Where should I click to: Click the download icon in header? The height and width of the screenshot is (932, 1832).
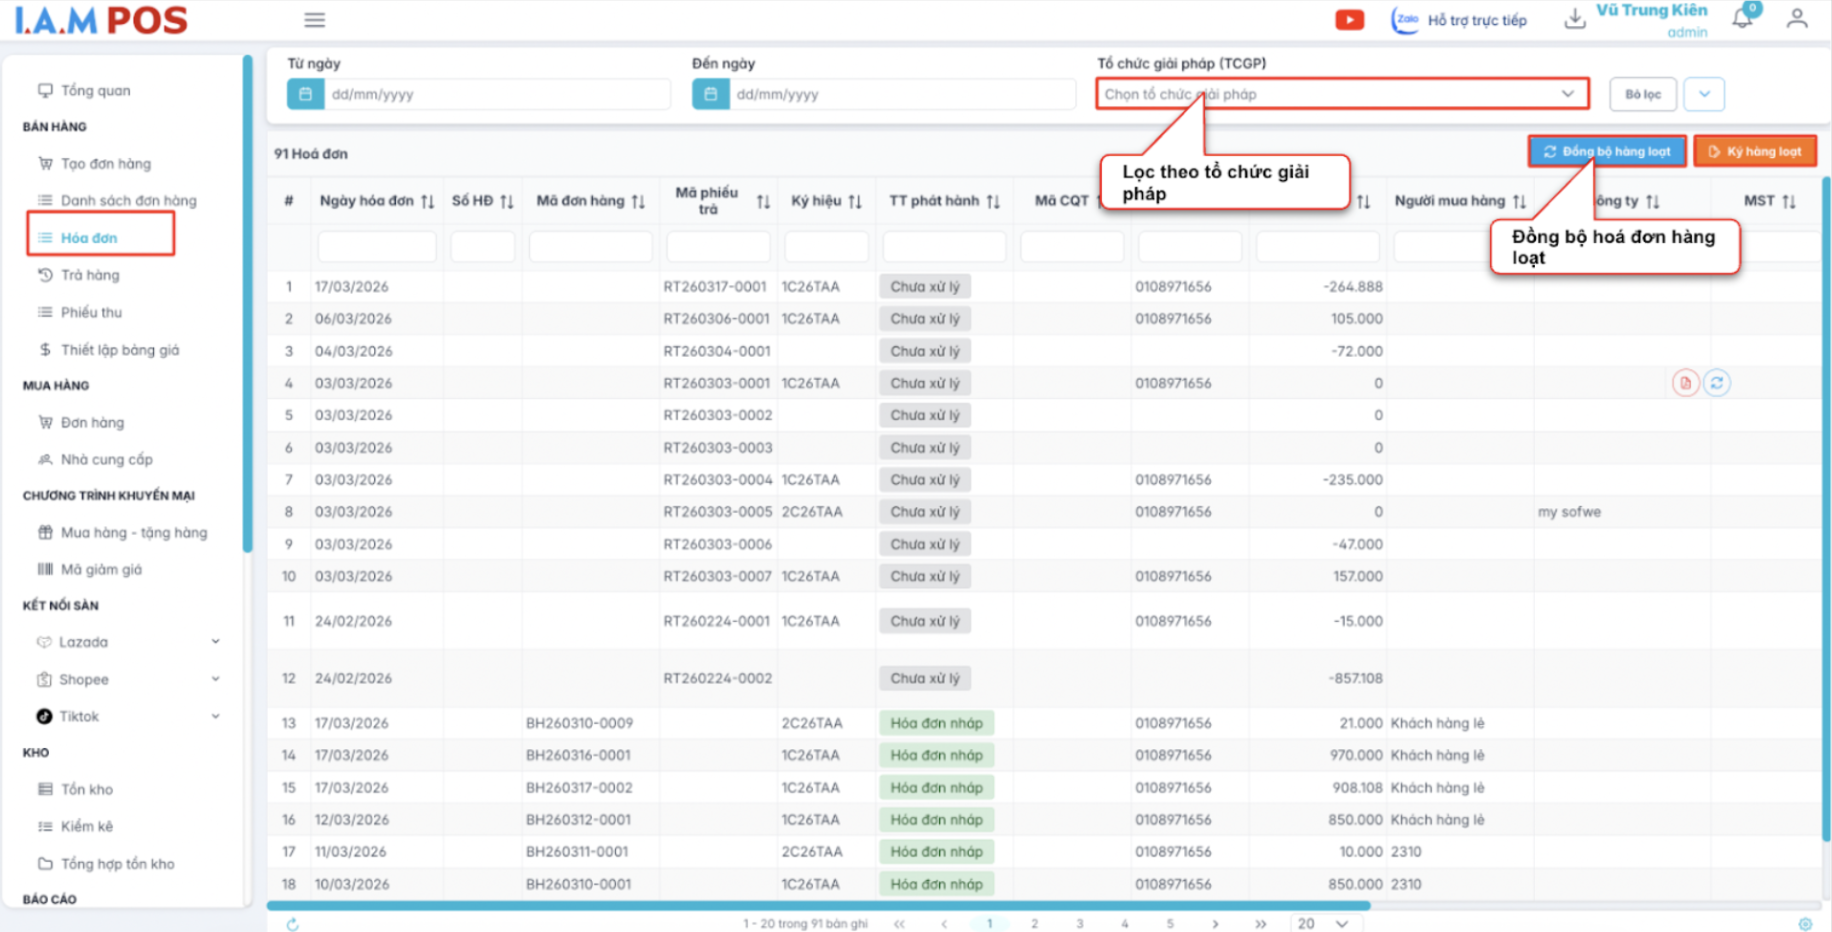[x=1574, y=19]
